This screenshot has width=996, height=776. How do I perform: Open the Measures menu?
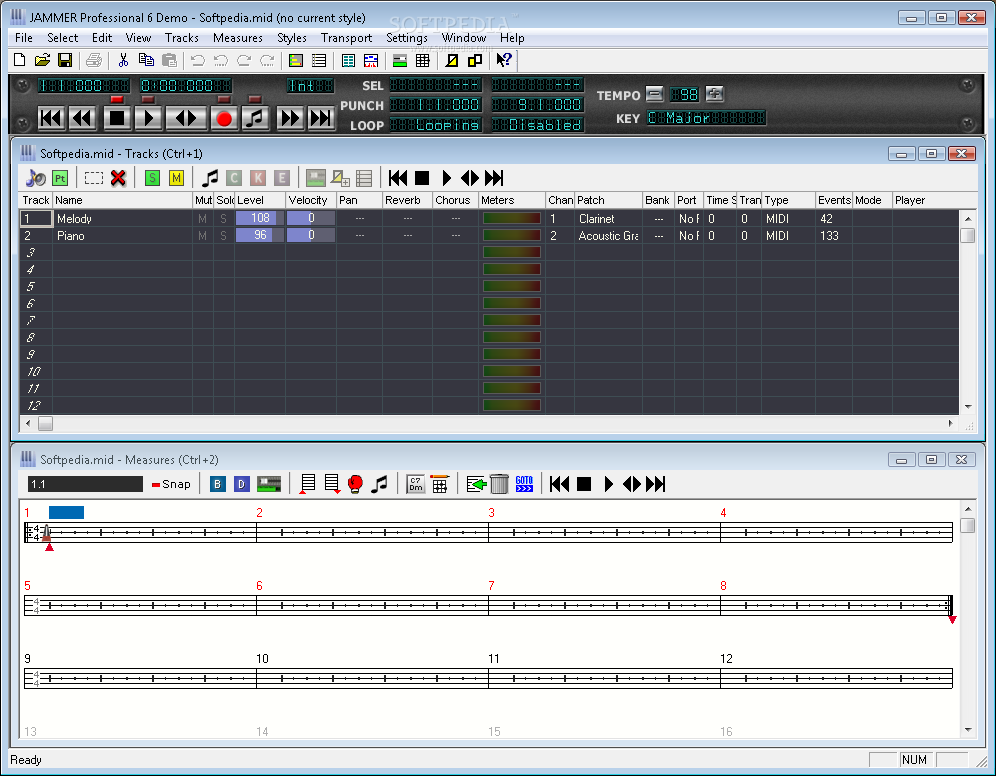[x=238, y=38]
